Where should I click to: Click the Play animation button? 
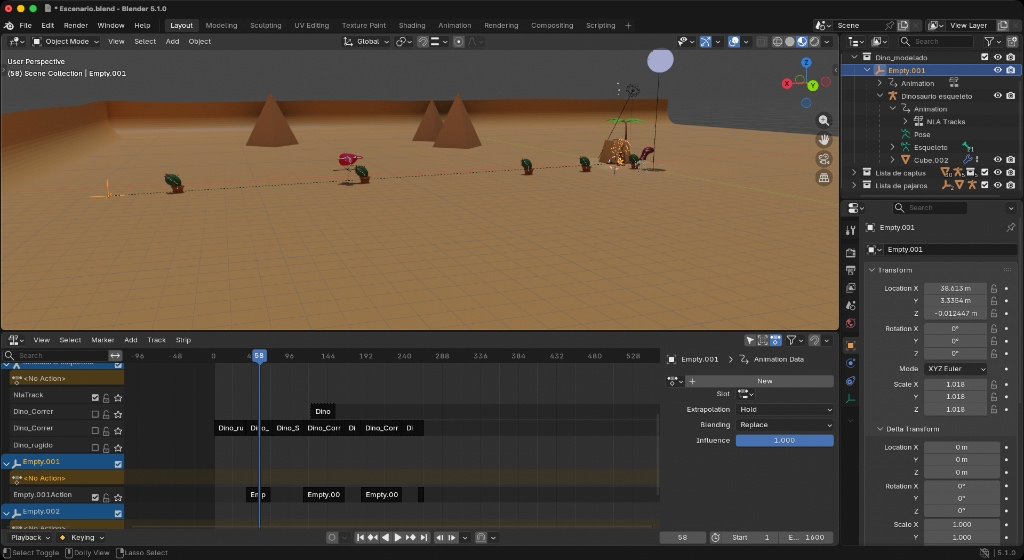coord(398,538)
